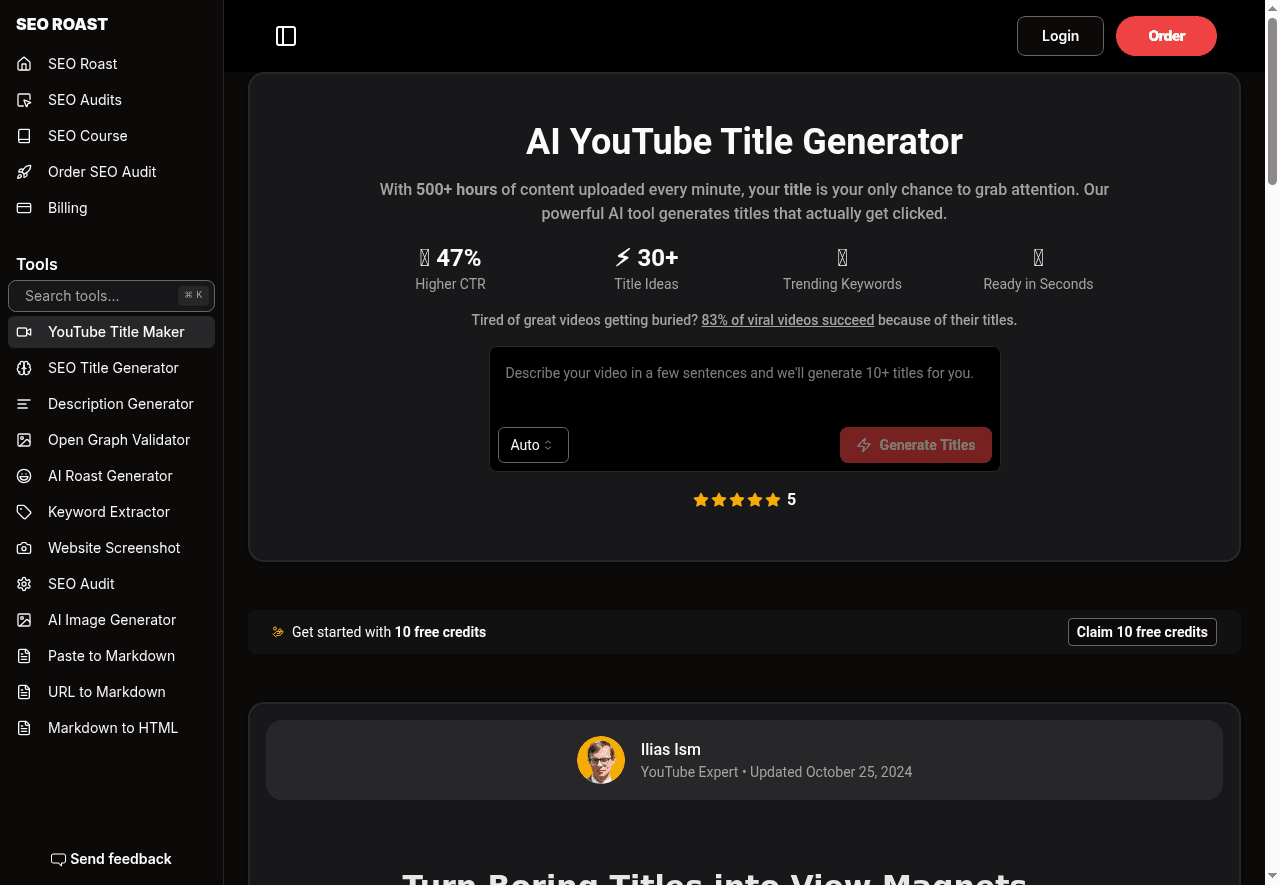Open the Open Graph Validator
Screen dimensions: 1280x885
point(119,440)
